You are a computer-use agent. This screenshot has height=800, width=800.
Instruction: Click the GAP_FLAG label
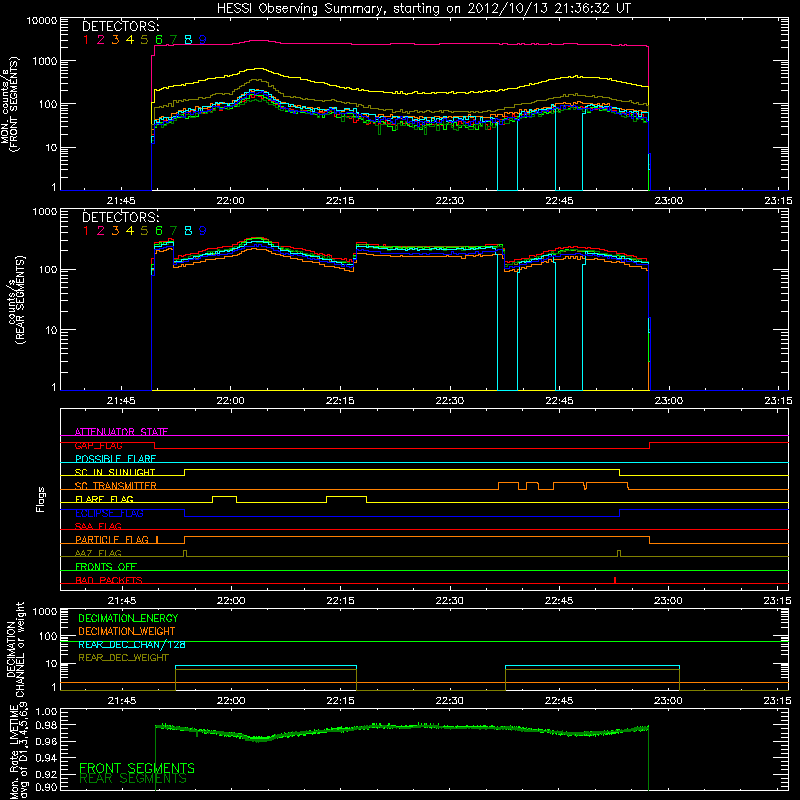98,445
